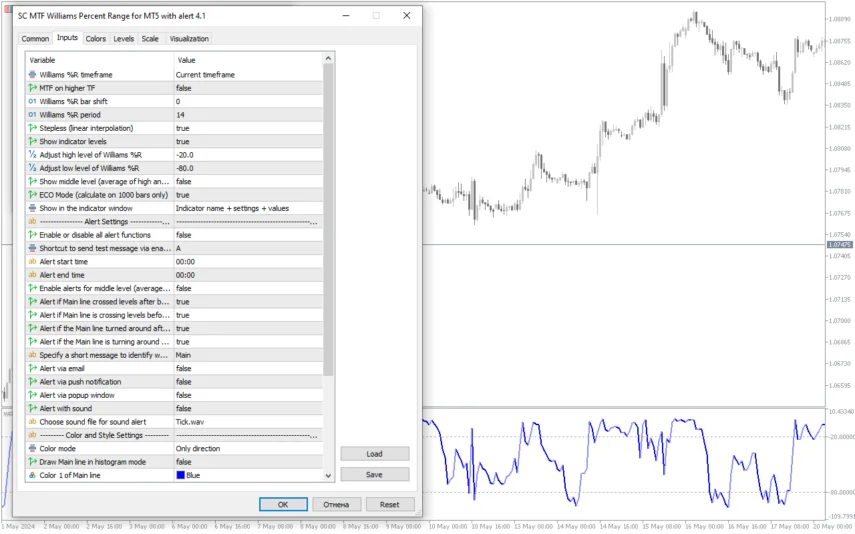The height and width of the screenshot is (534, 855).
Task: Click the boolean icon next to MTF on higher TF
Action: click(32, 88)
